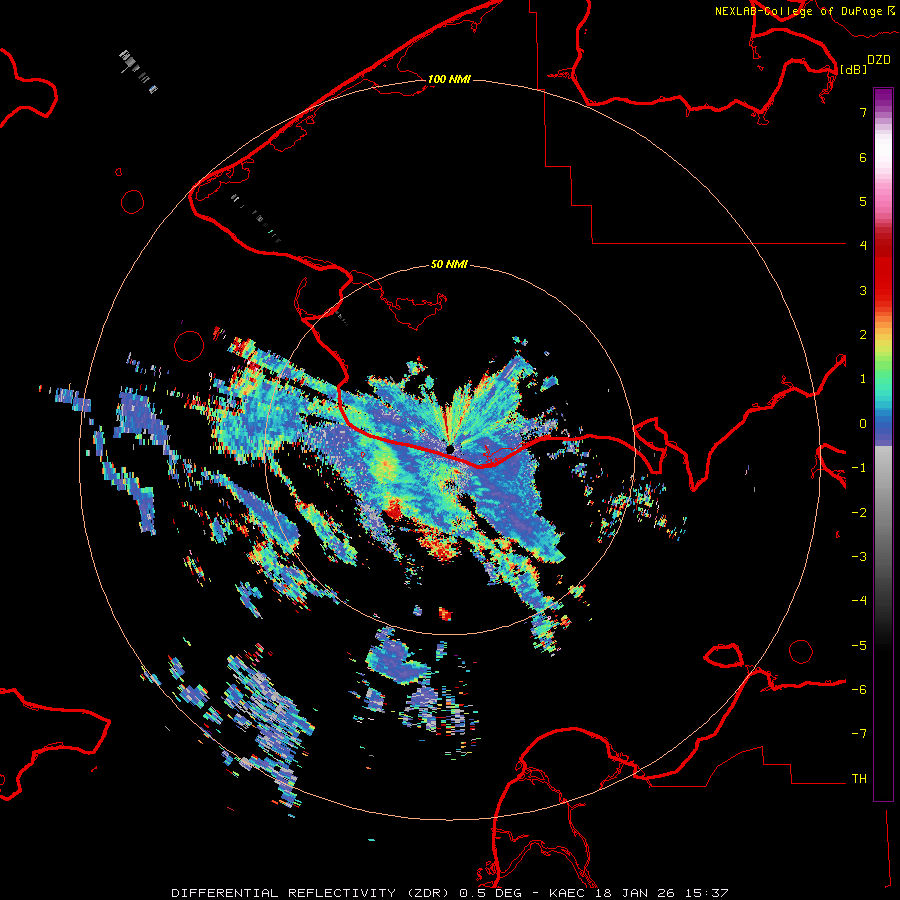Click the -2 value on the color scale
The image size is (900, 900).
[x=859, y=512]
